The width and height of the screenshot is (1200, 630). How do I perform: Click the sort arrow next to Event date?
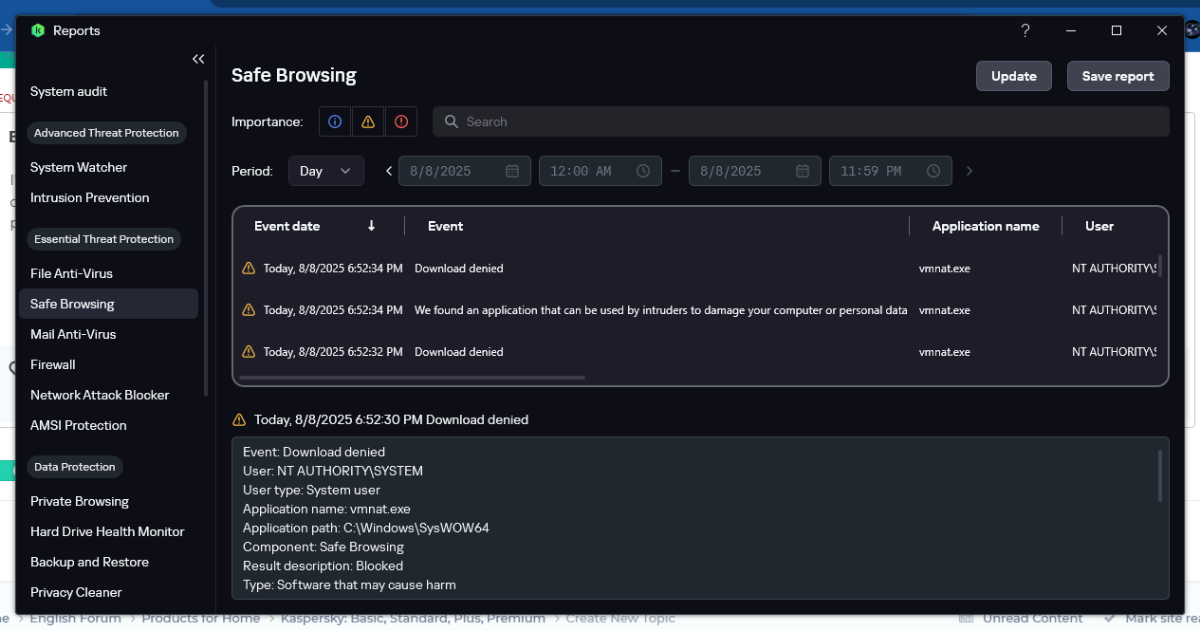point(371,226)
